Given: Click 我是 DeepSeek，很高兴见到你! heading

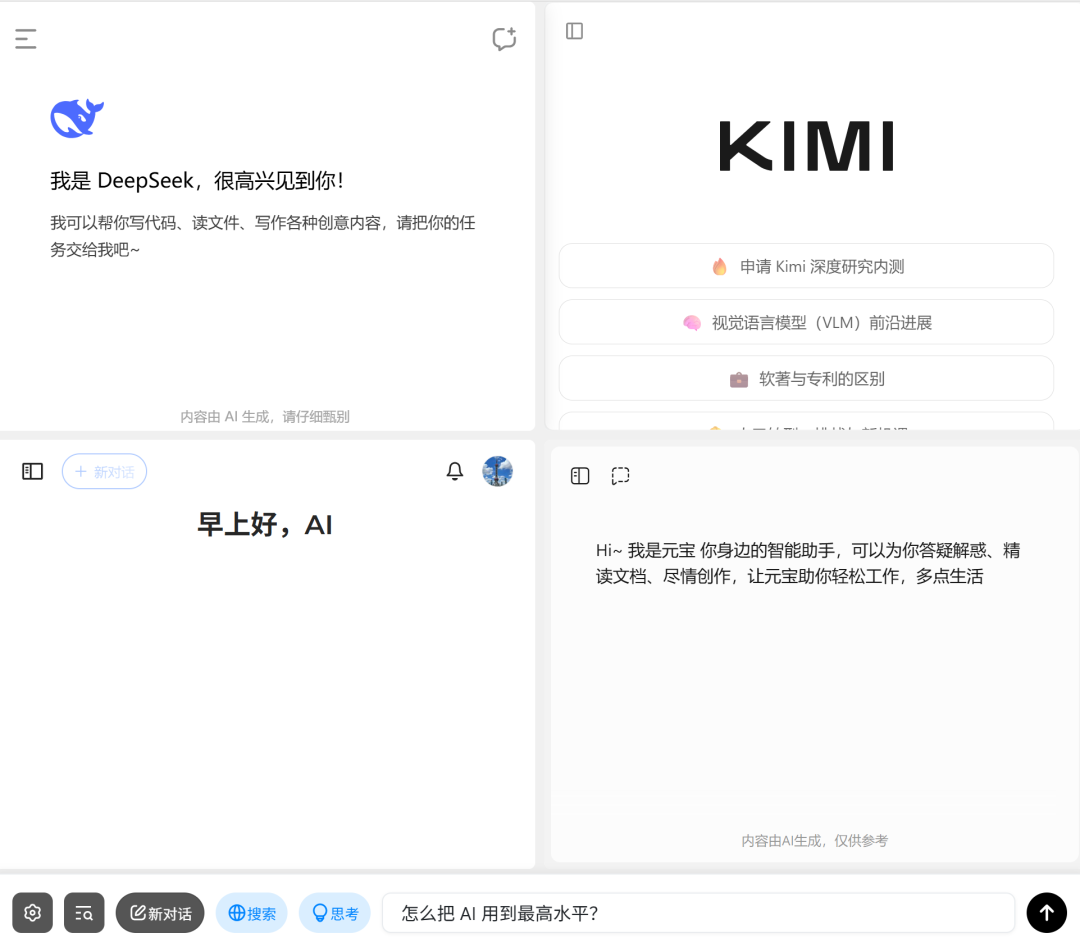Looking at the screenshot, I should pos(197,180).
